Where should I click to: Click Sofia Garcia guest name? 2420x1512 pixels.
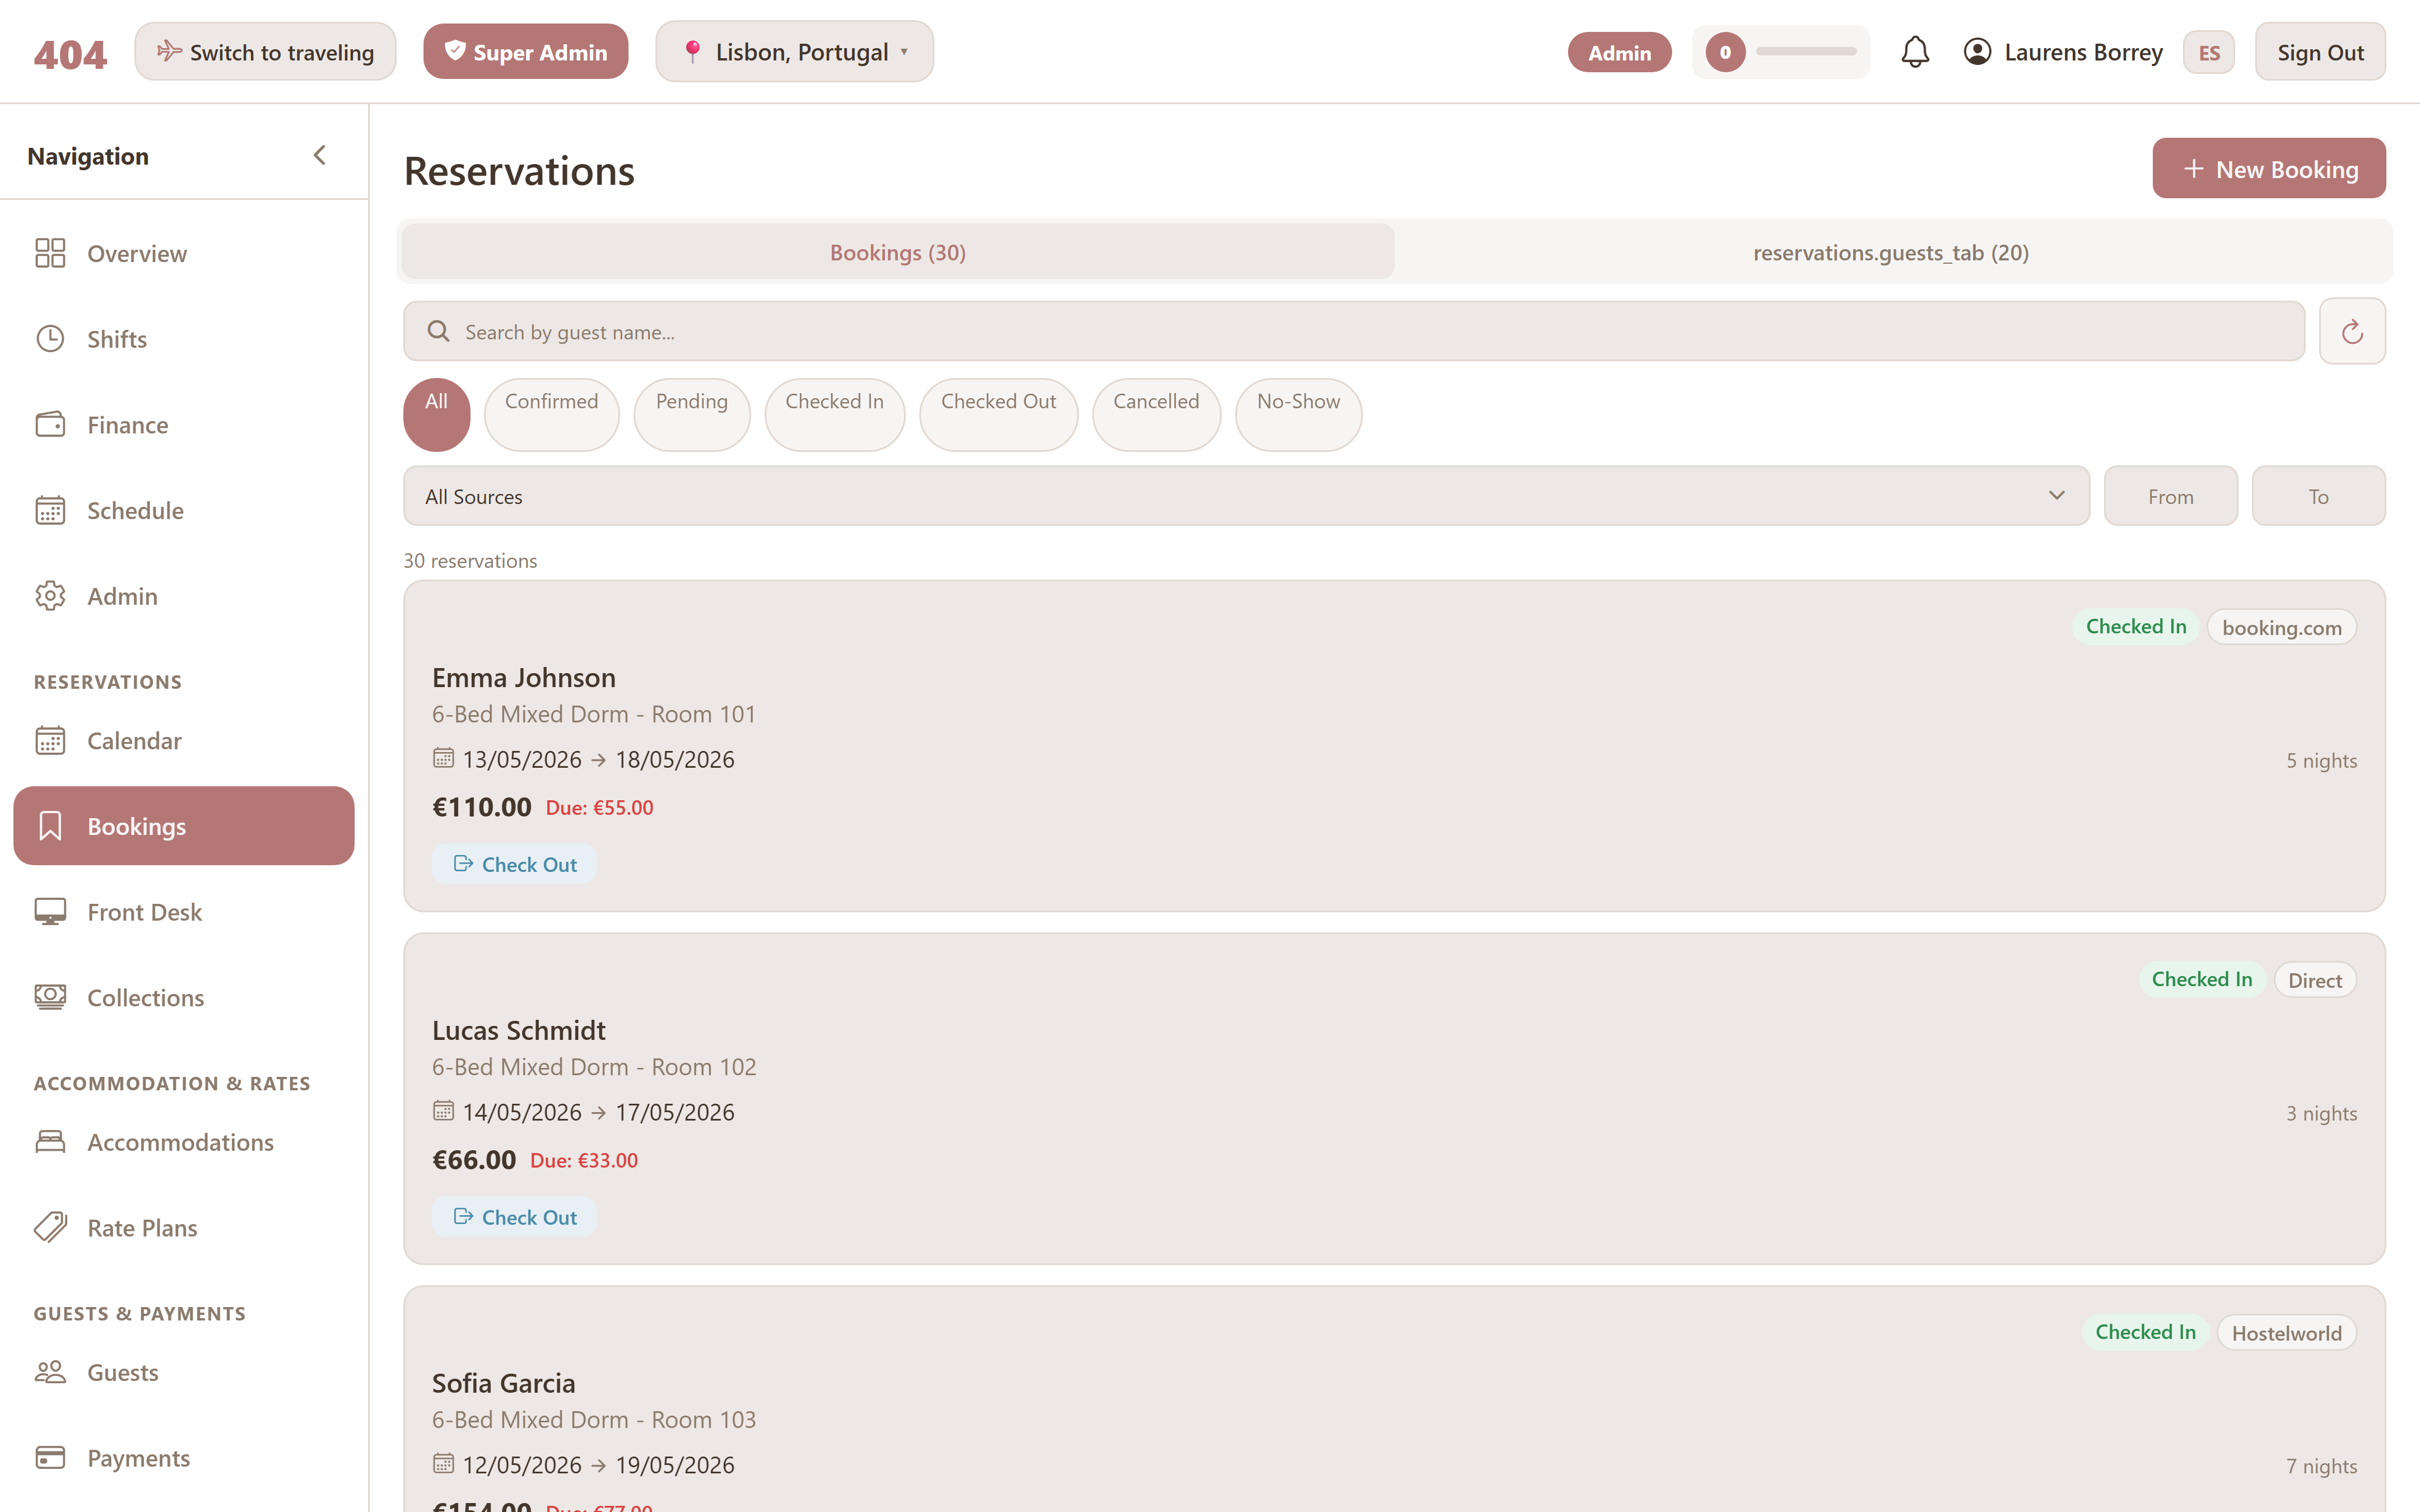pyautogui.click(x=503, y=1383)
